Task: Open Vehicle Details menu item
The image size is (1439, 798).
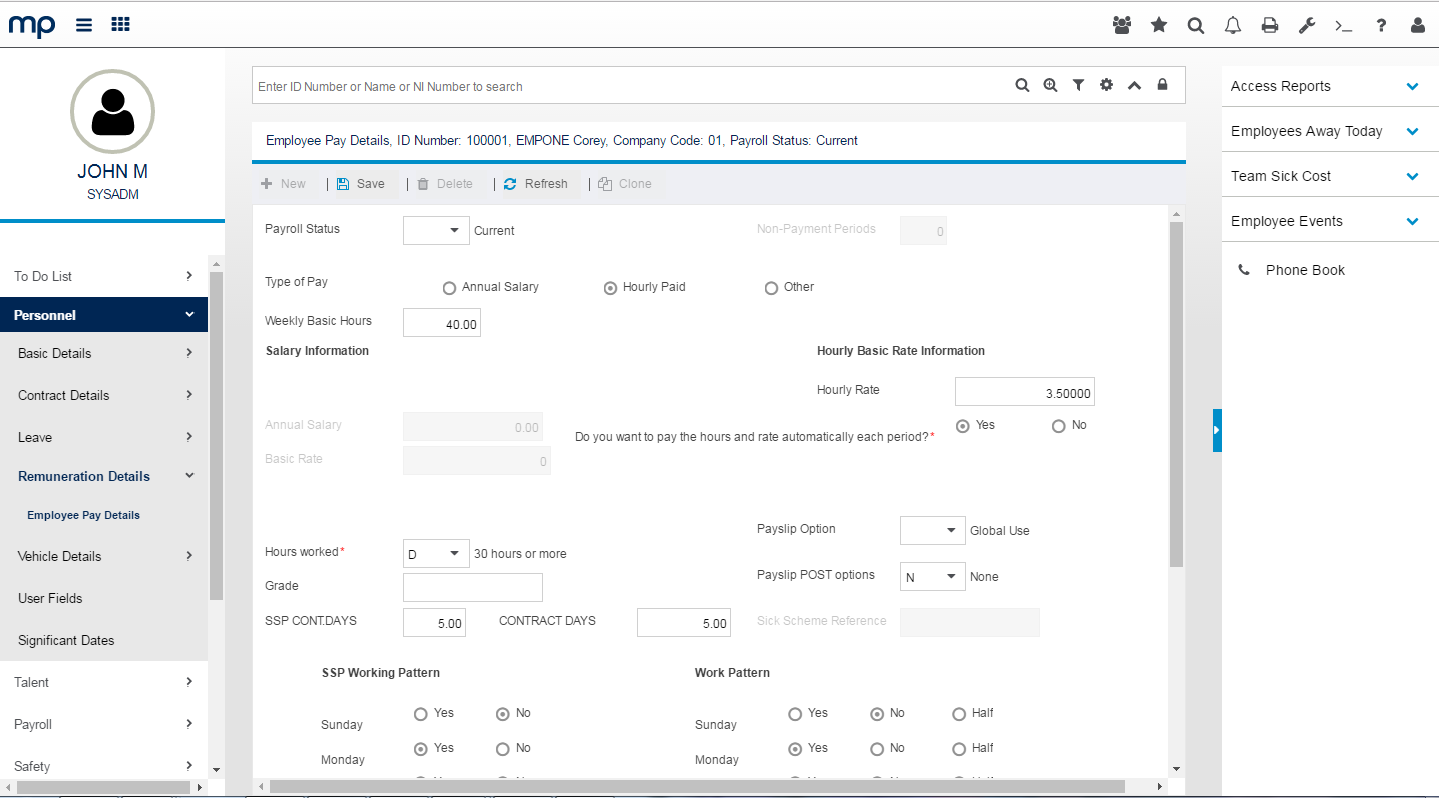Action: coord(104,556)
